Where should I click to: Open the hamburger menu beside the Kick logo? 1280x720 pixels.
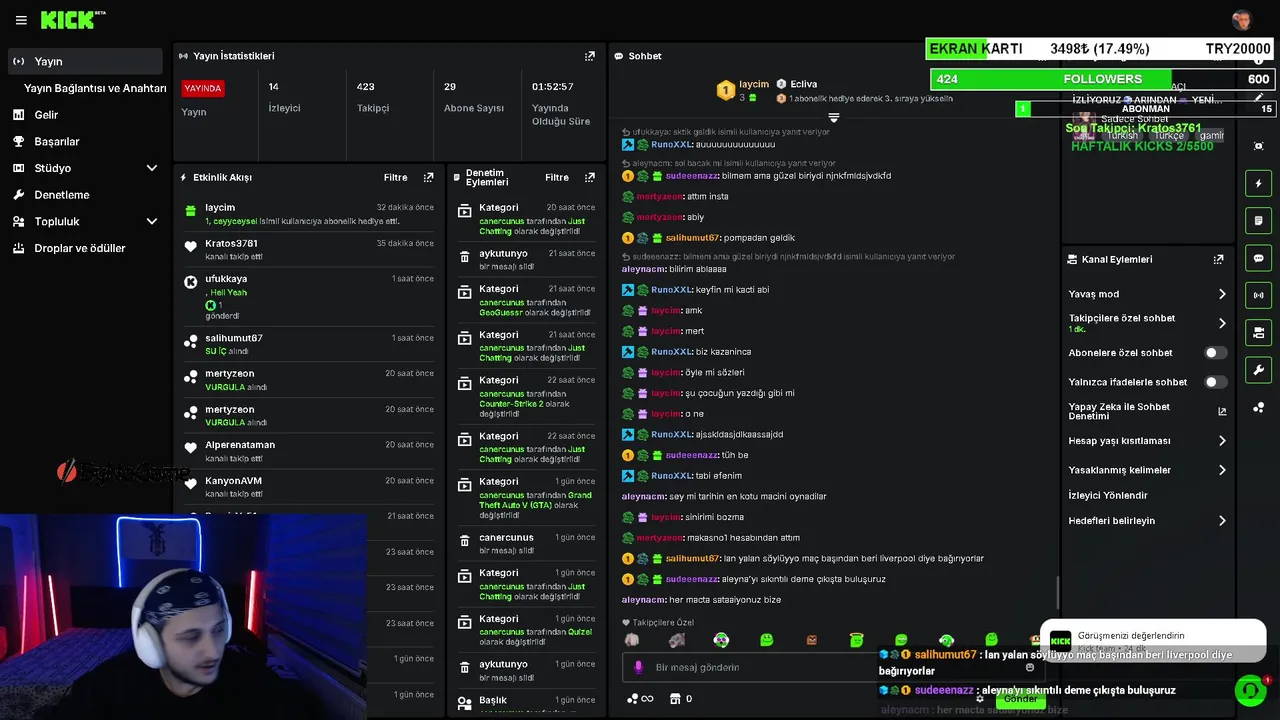pos(21,20)
